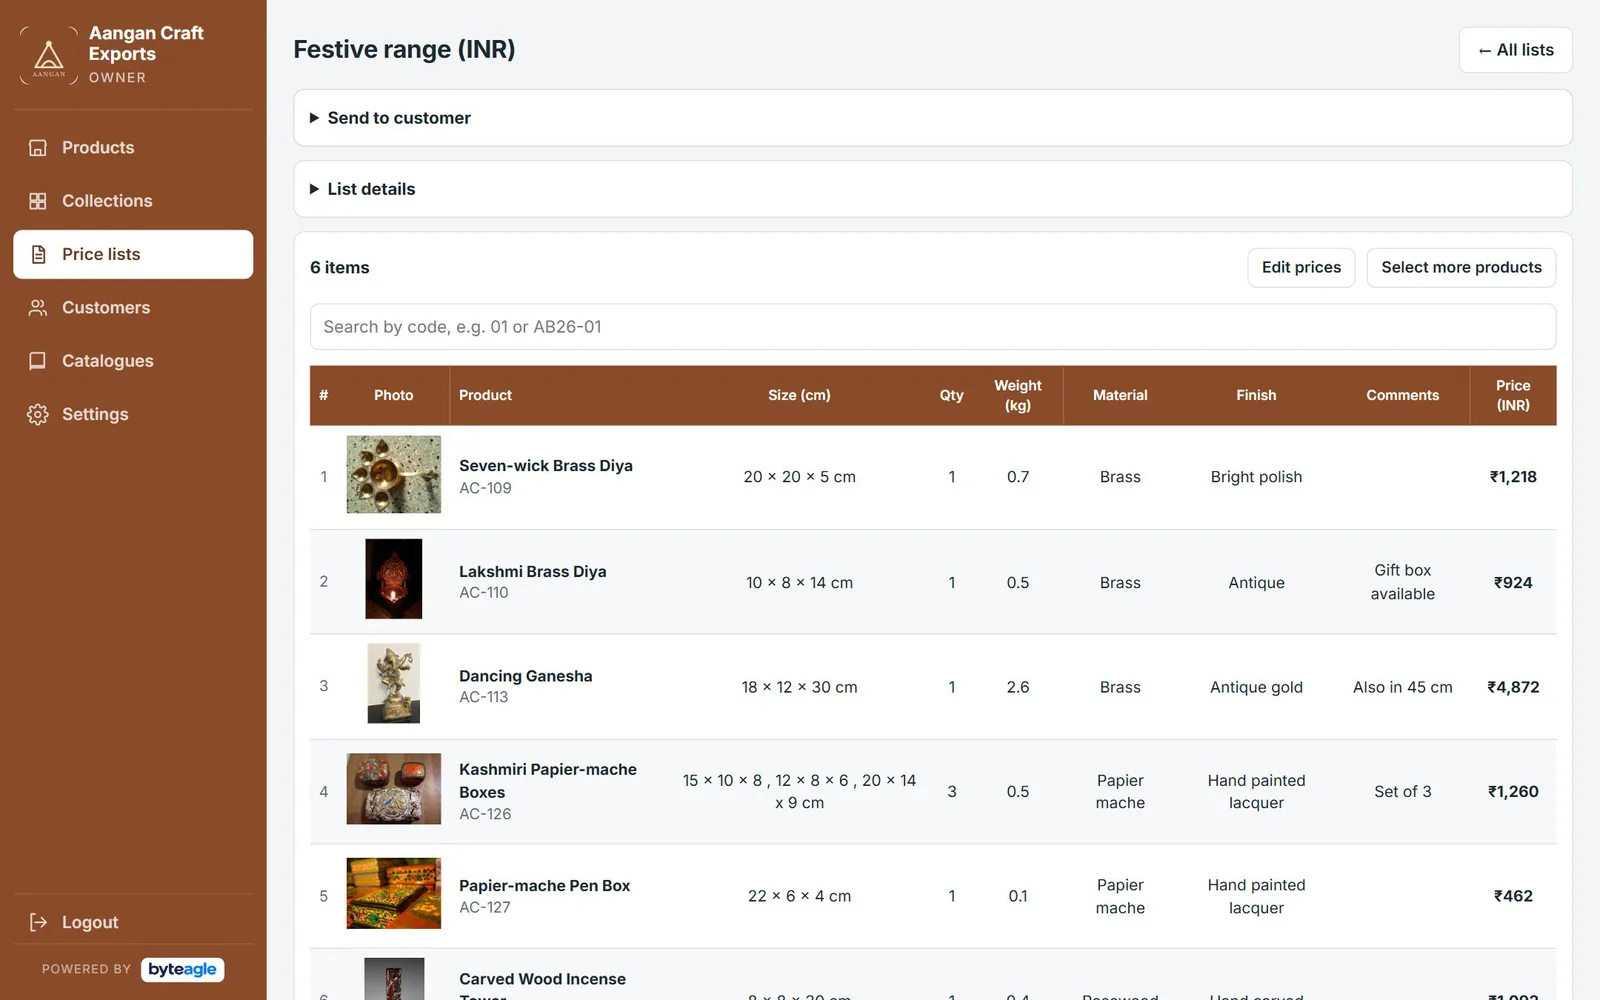Viewport: 1600px width, 1000px height.
Task: Click the Products sidebar icon
Action: point(38,148)
